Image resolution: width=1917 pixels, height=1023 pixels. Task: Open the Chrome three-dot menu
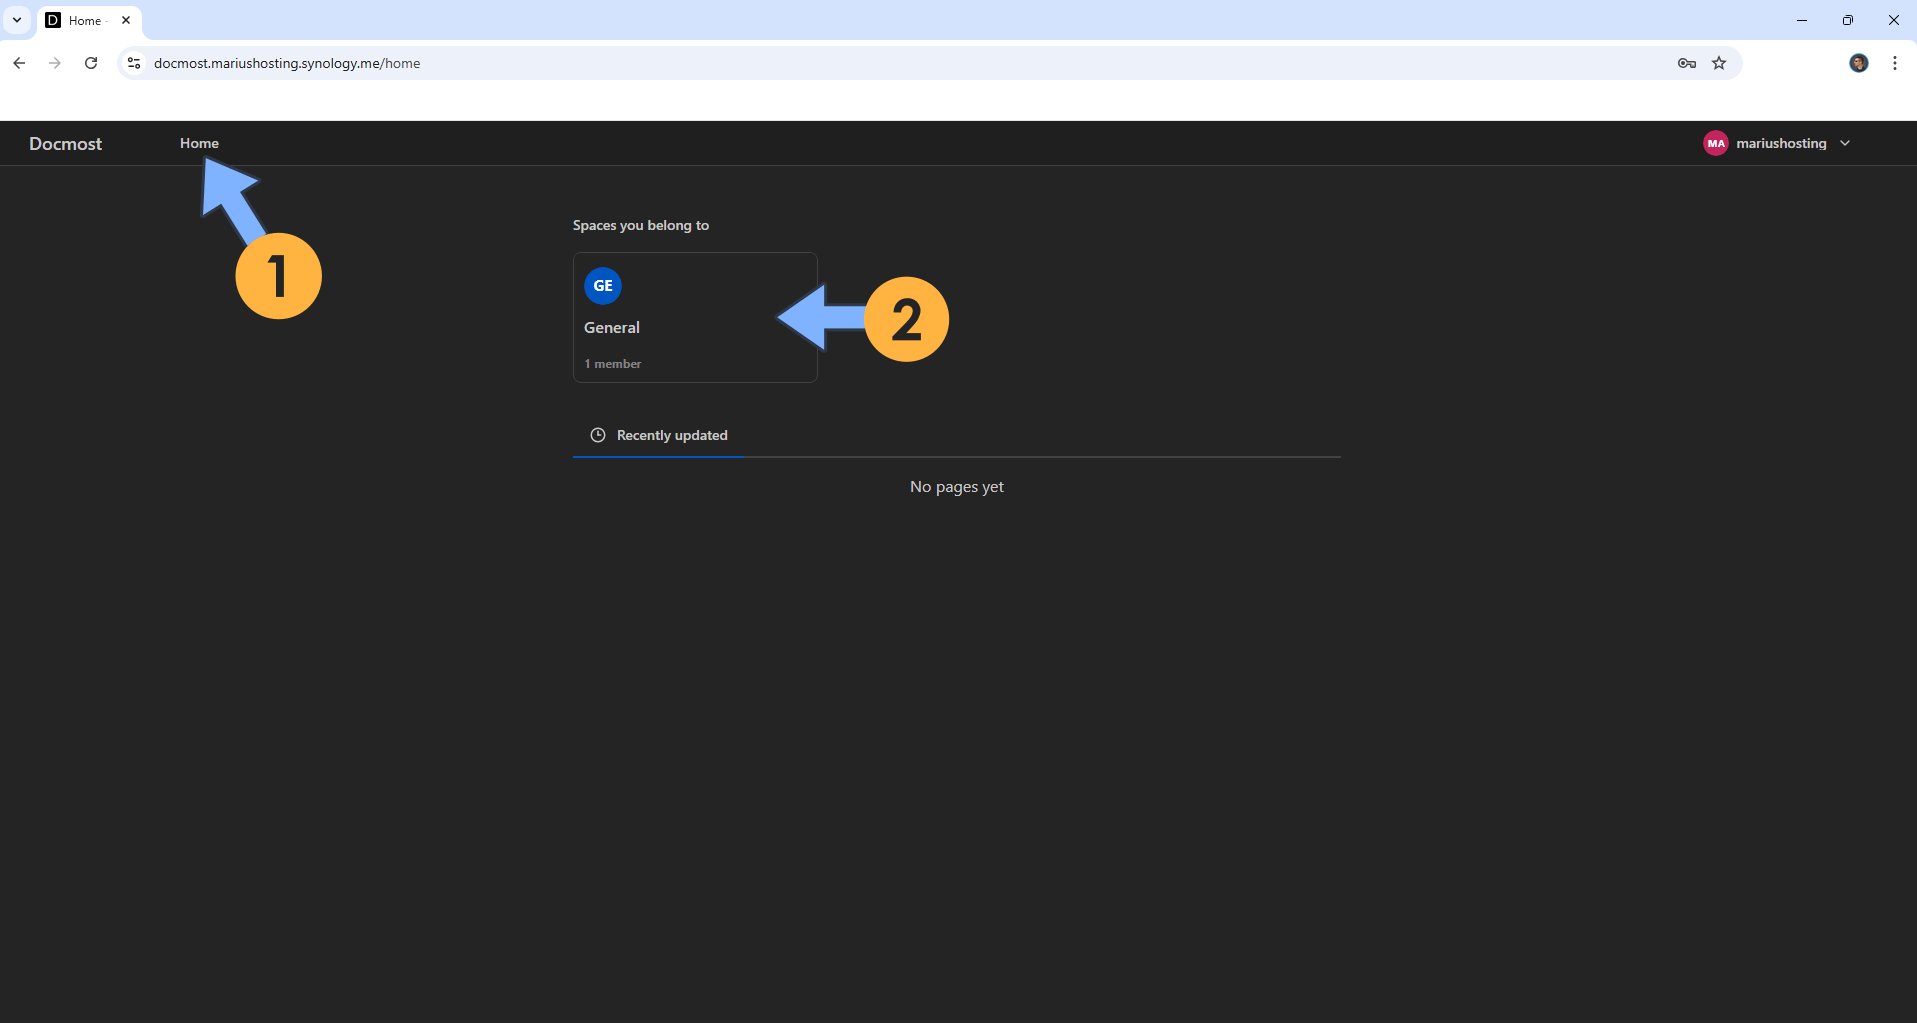pyautogui.click(x=1895, y=63)
